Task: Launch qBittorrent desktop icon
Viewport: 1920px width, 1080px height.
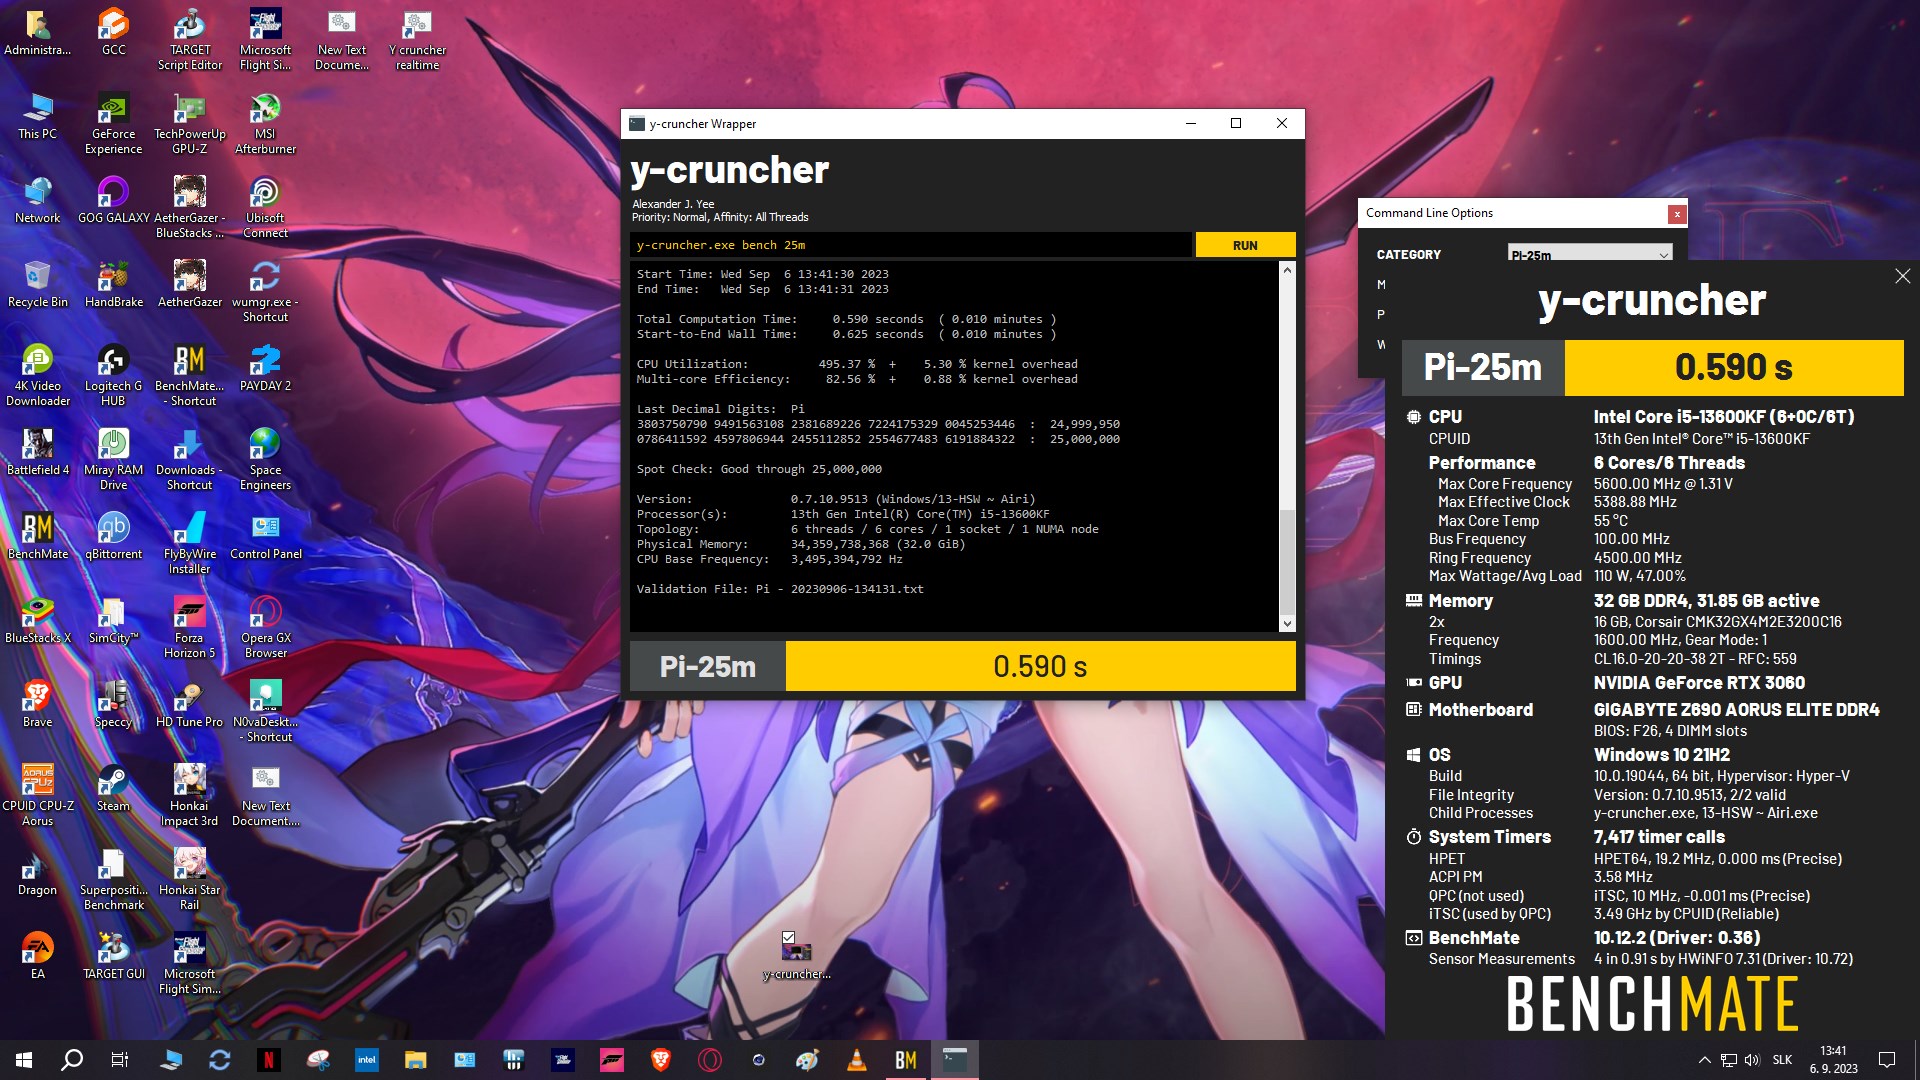Action: 113,536
